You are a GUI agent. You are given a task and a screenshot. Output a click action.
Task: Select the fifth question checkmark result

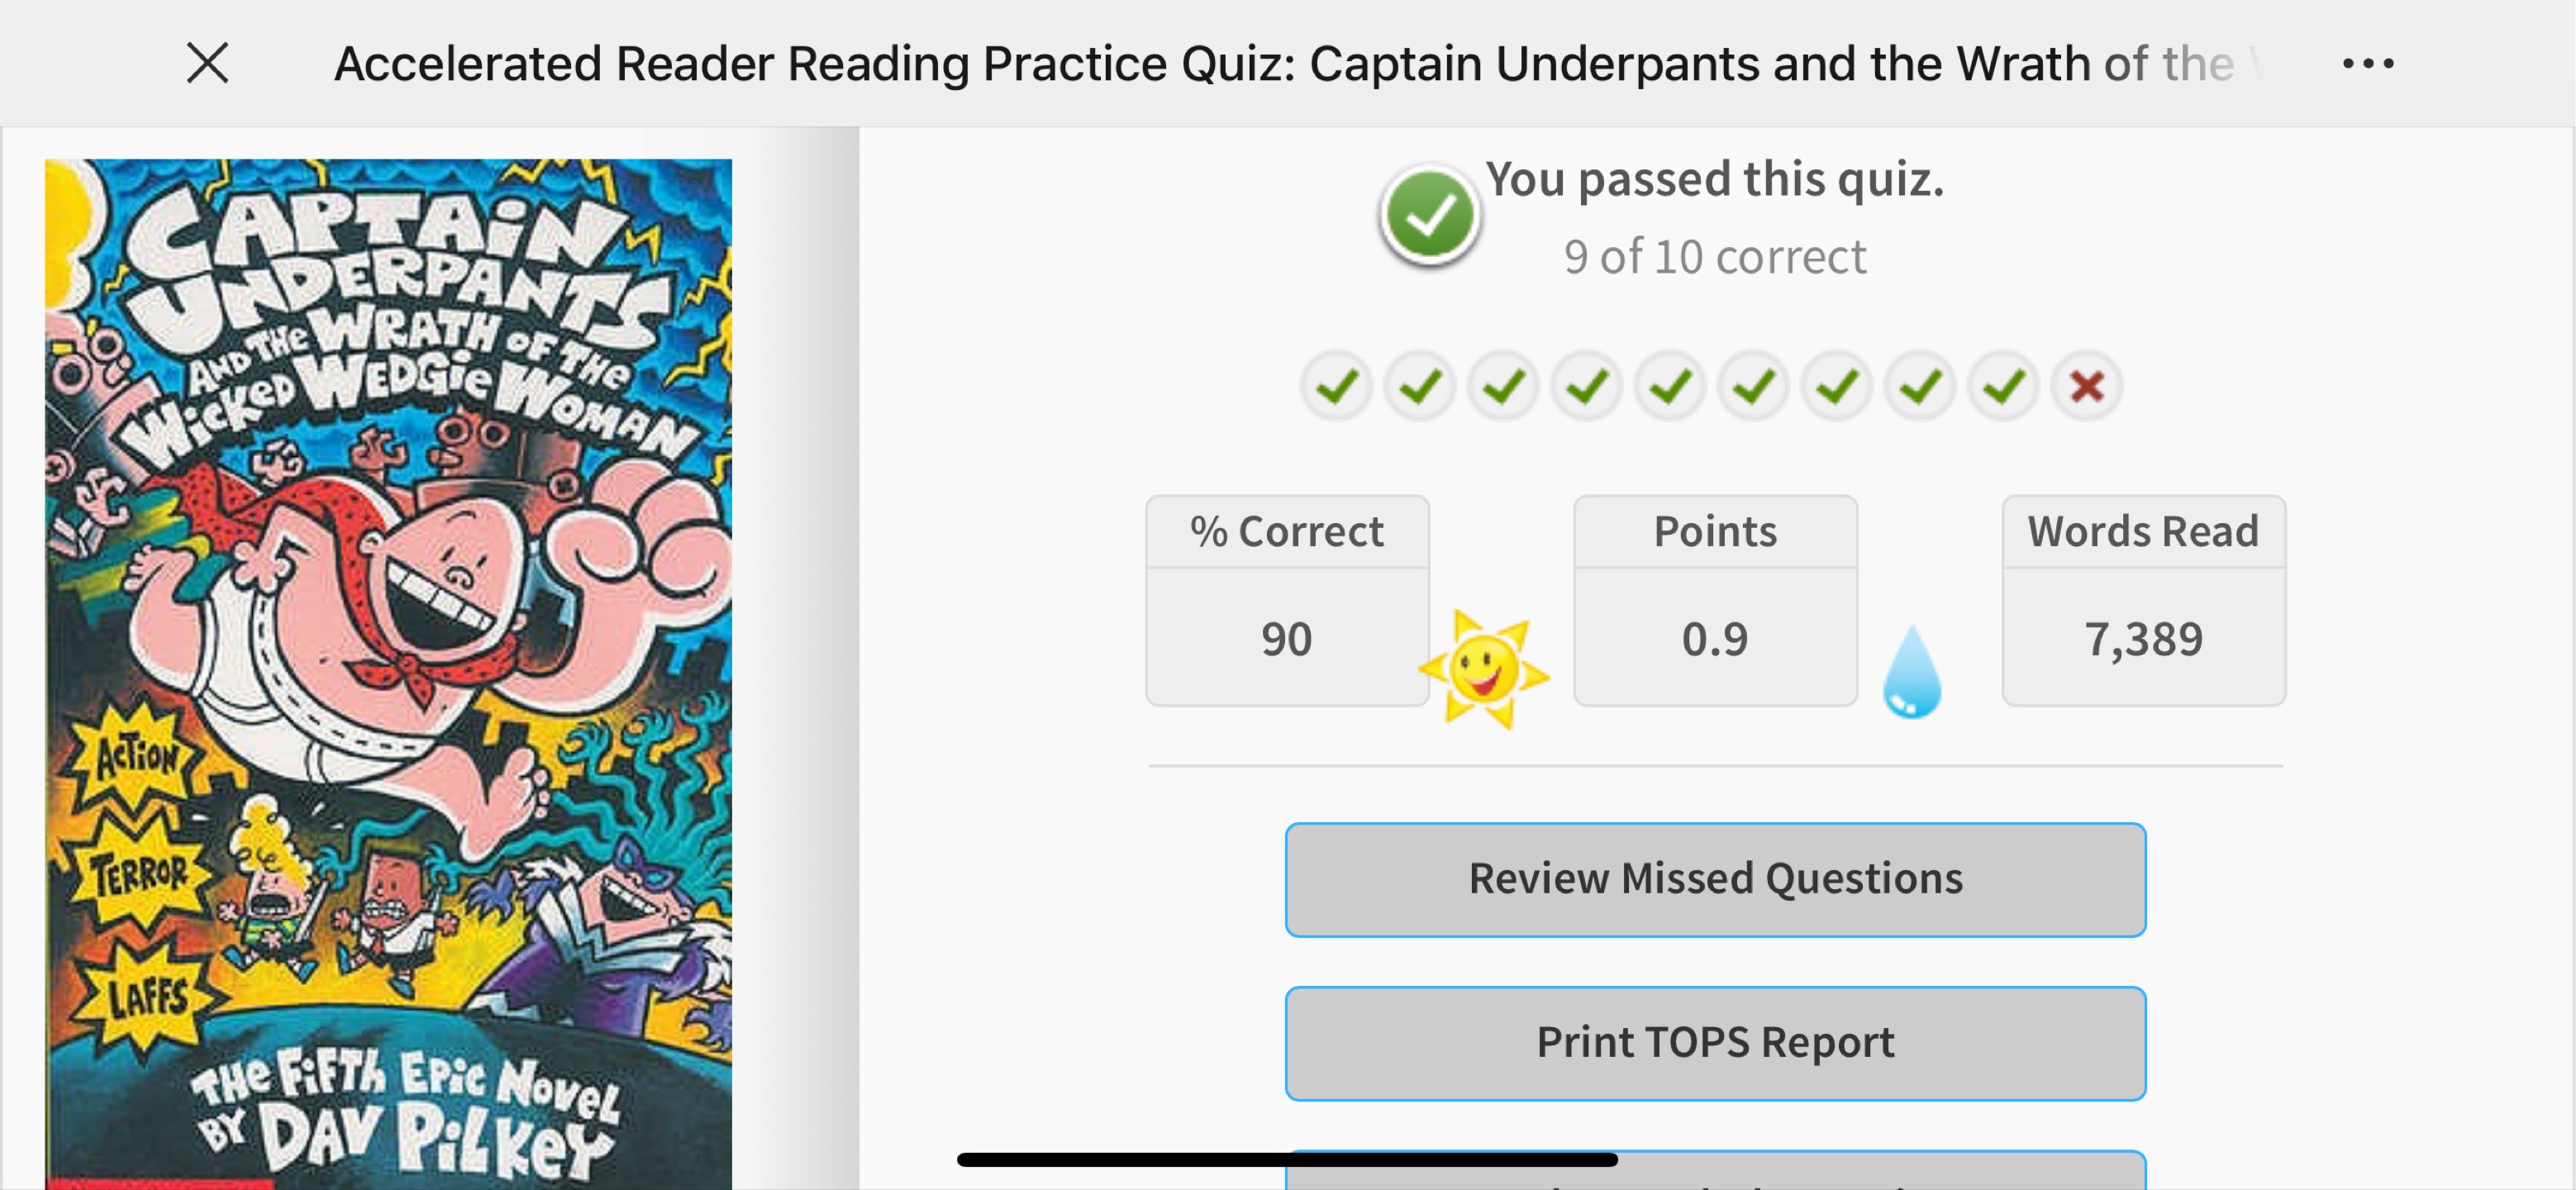click(1670, 386)
